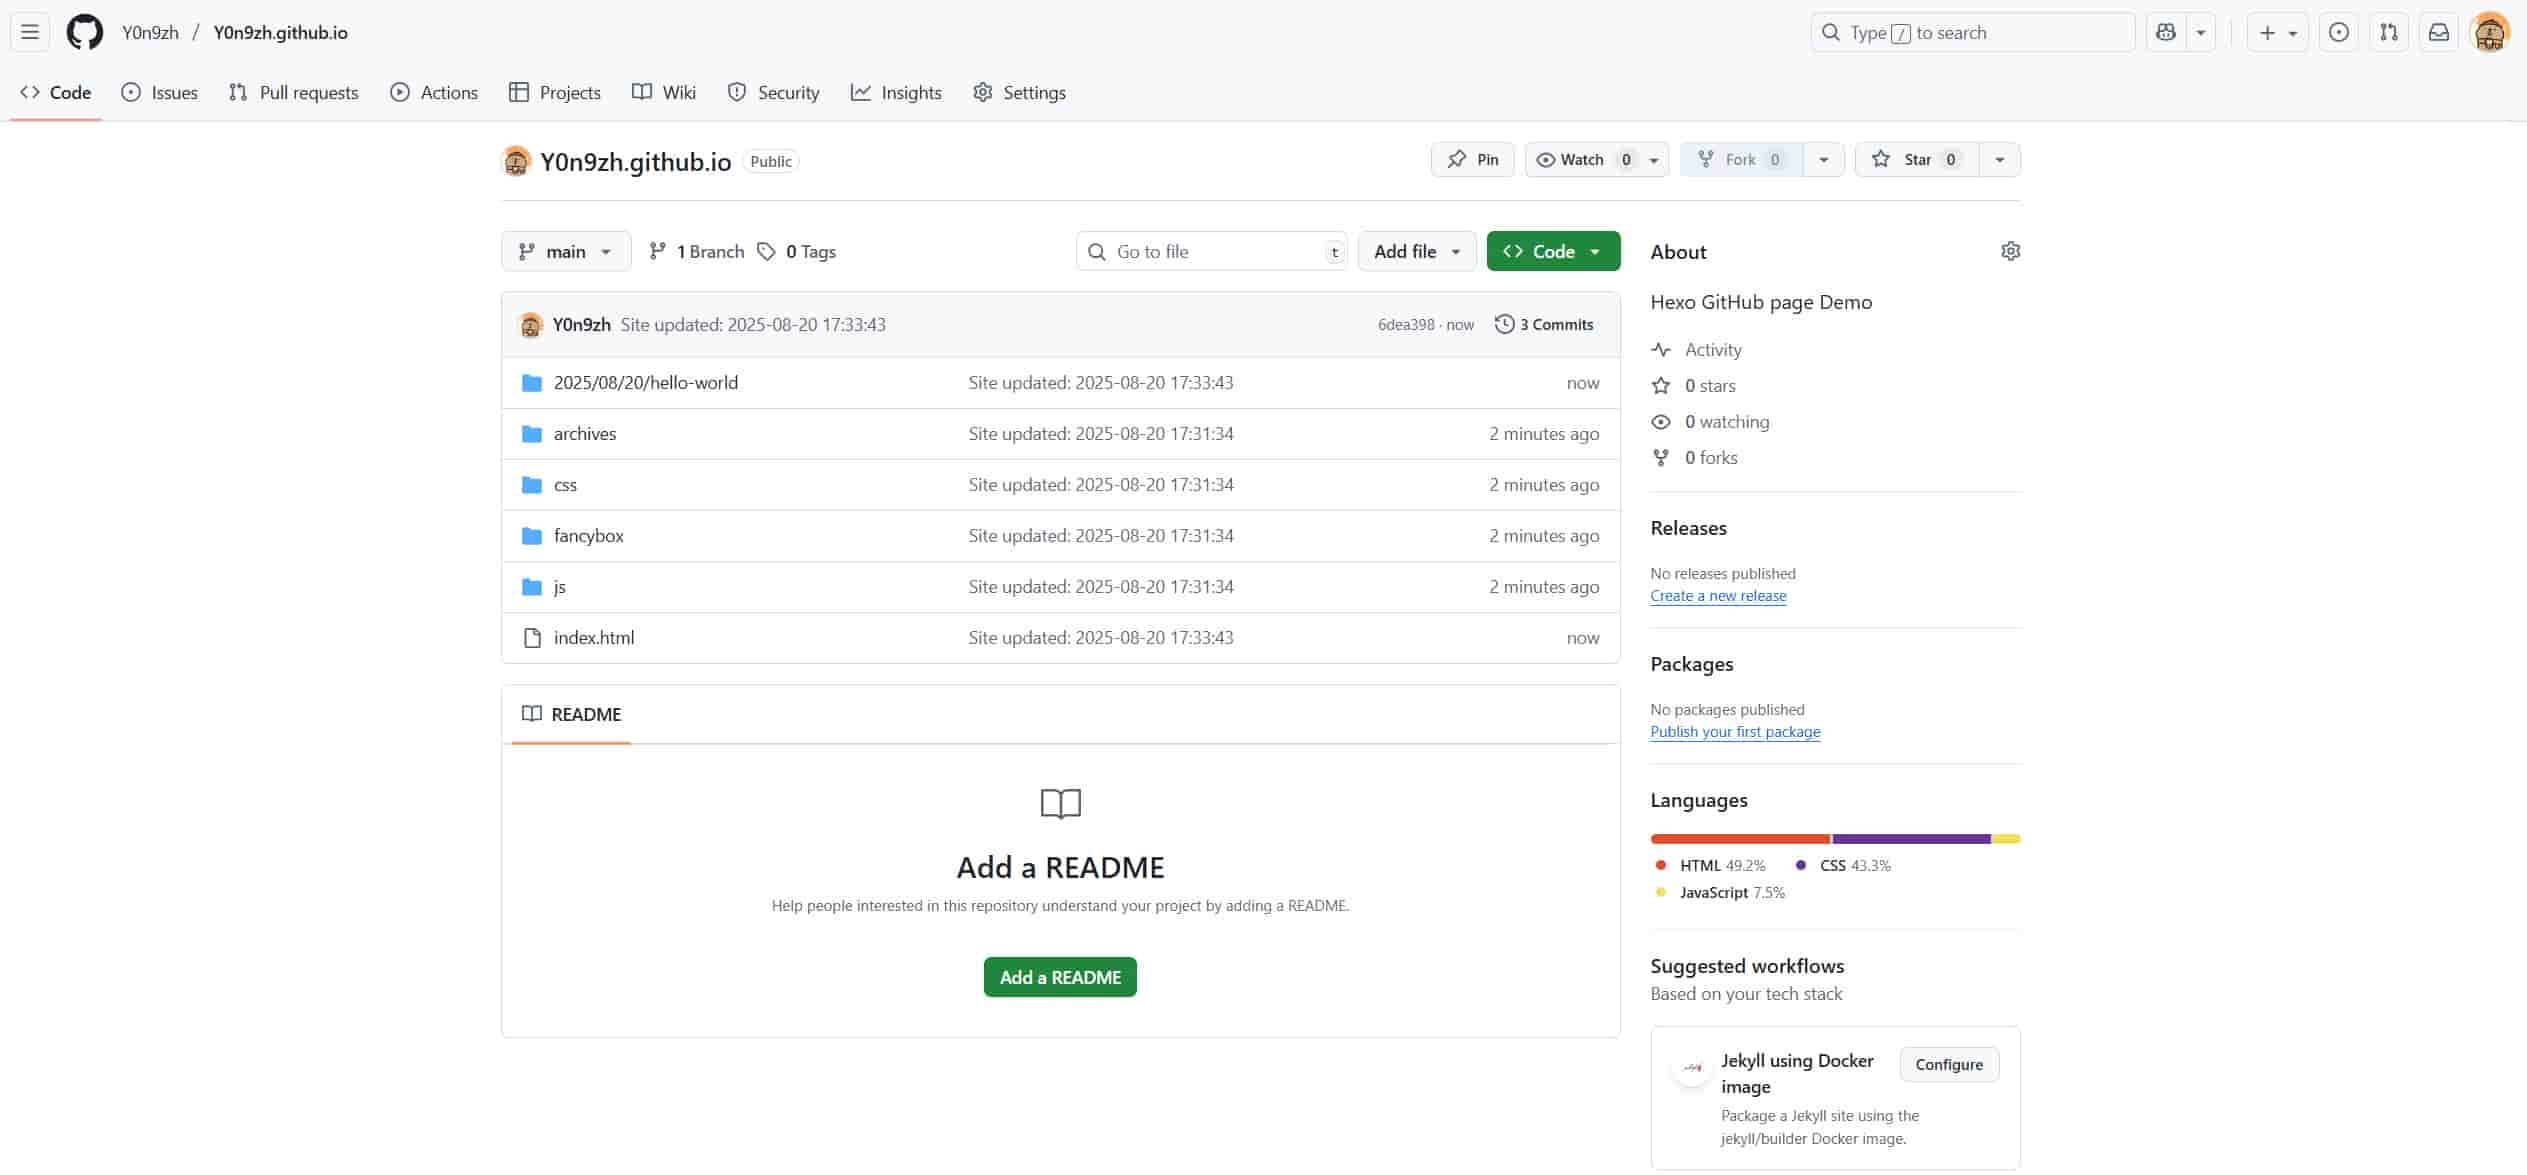Click the js folder icon
Viewport: 2527px width, 1175px height.
pyautogui.click(x=532, y=587)
